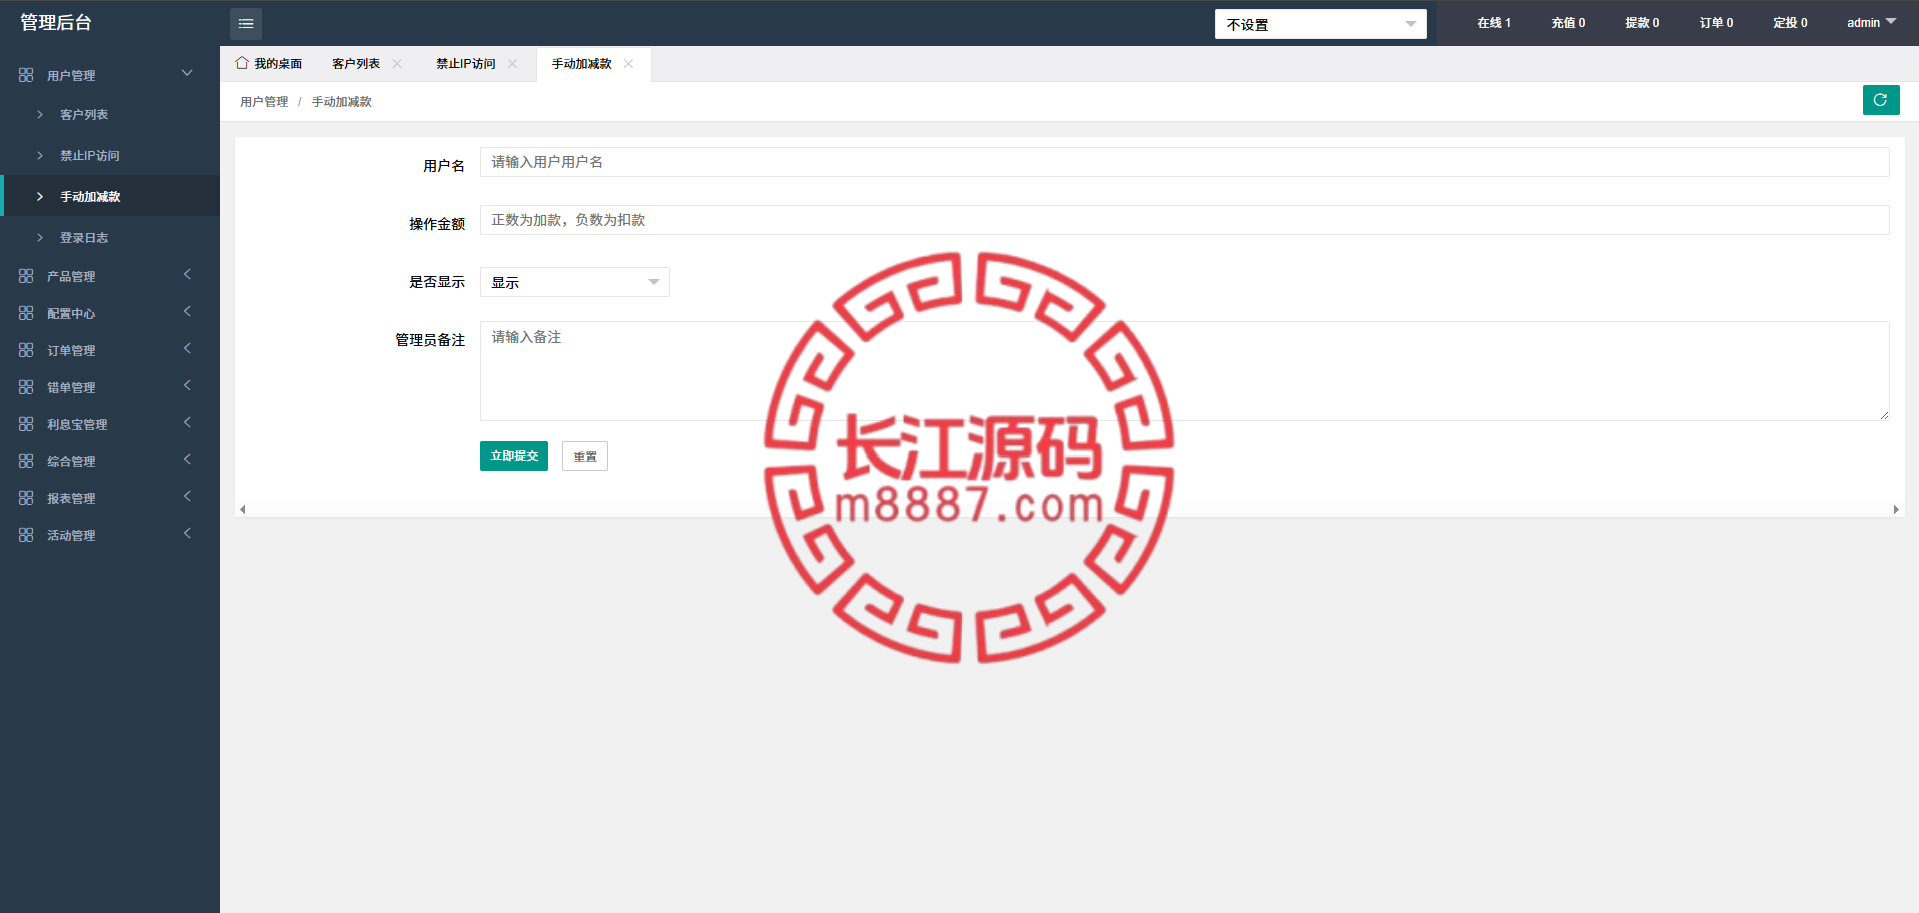Click the 订单 0 header link

(x=1716, y=23)
